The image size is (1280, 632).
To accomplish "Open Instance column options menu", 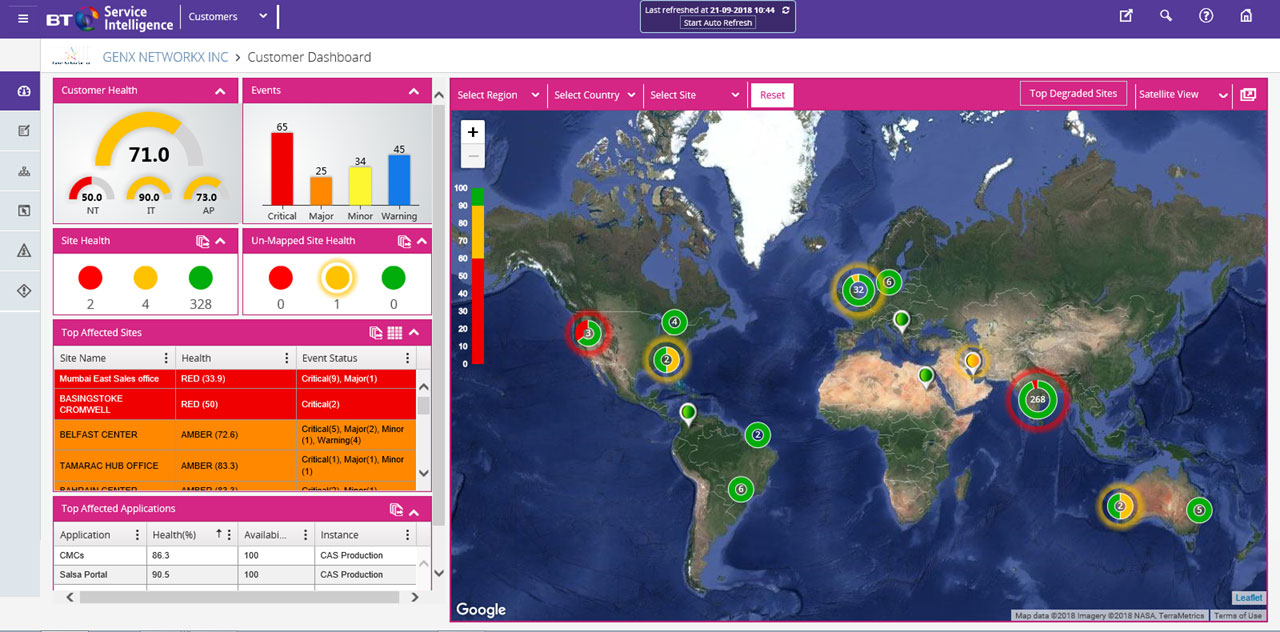I will point(407,535).
